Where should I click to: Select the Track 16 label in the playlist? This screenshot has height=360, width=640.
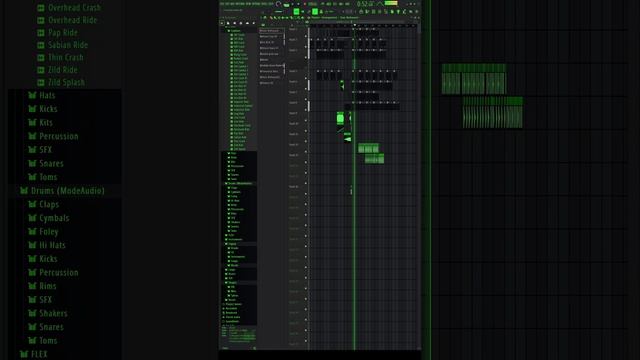[x=293, y=187]
